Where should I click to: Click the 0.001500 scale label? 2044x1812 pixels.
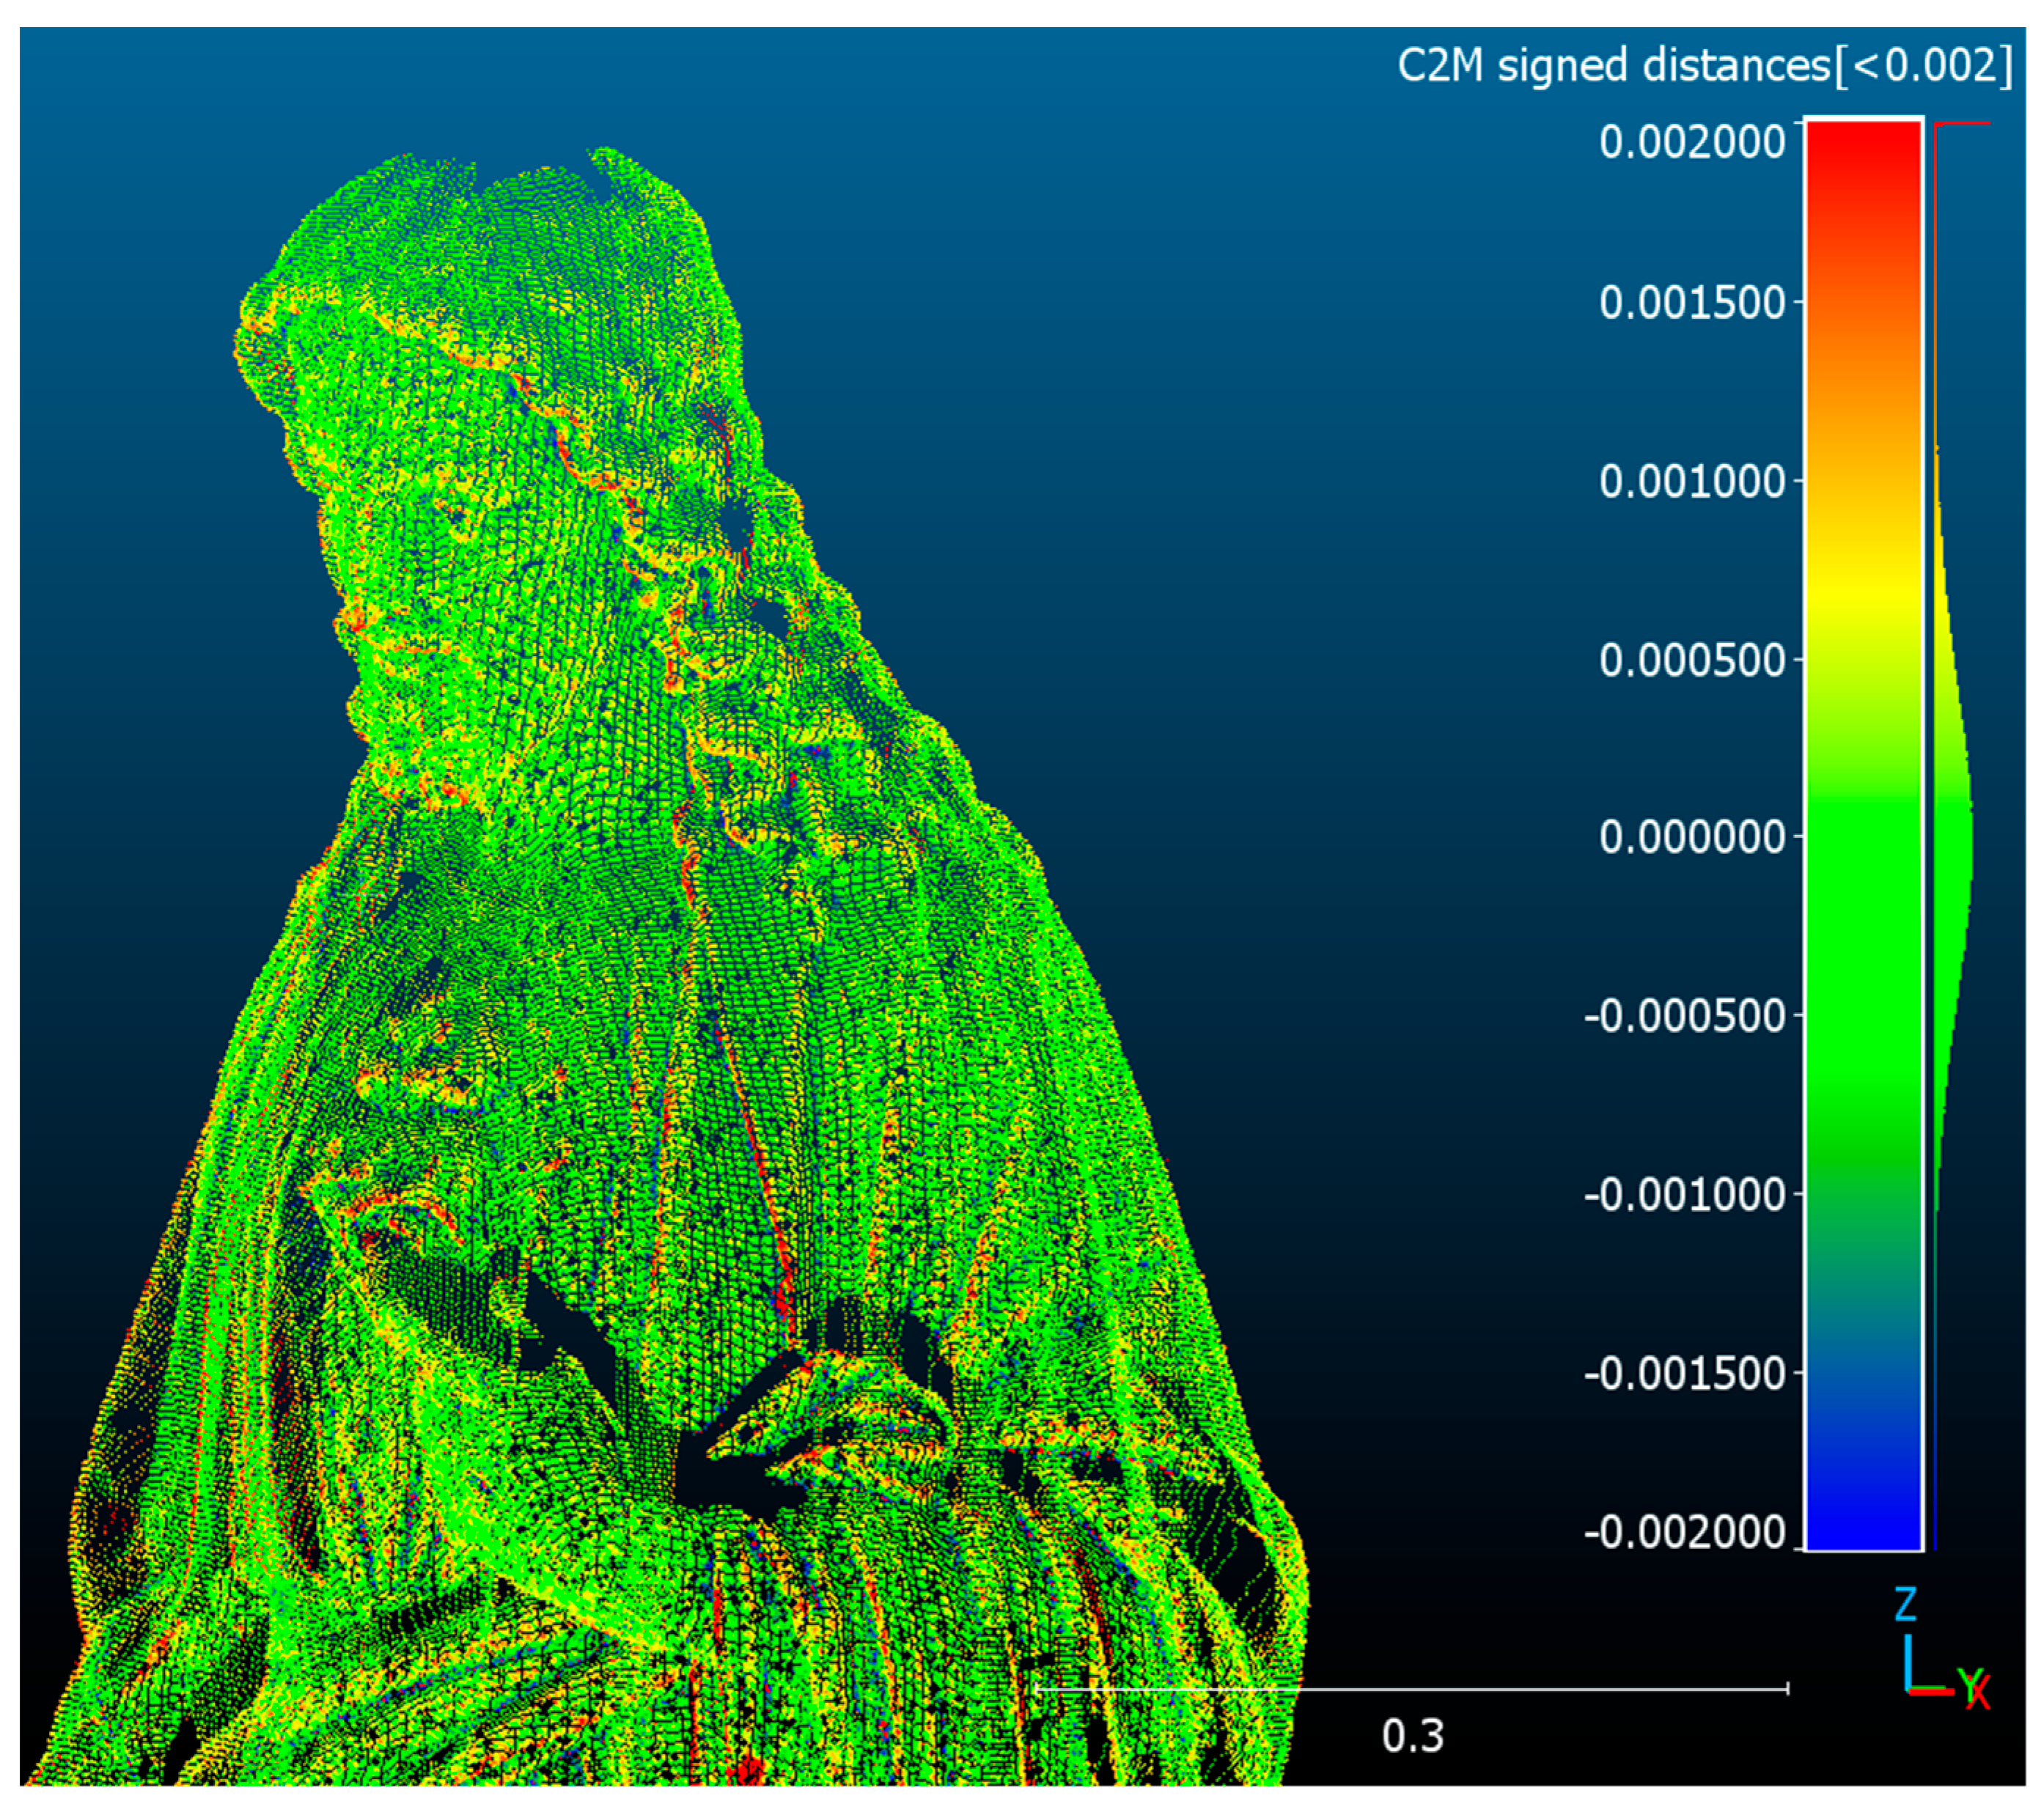(x=1691, y=302)
